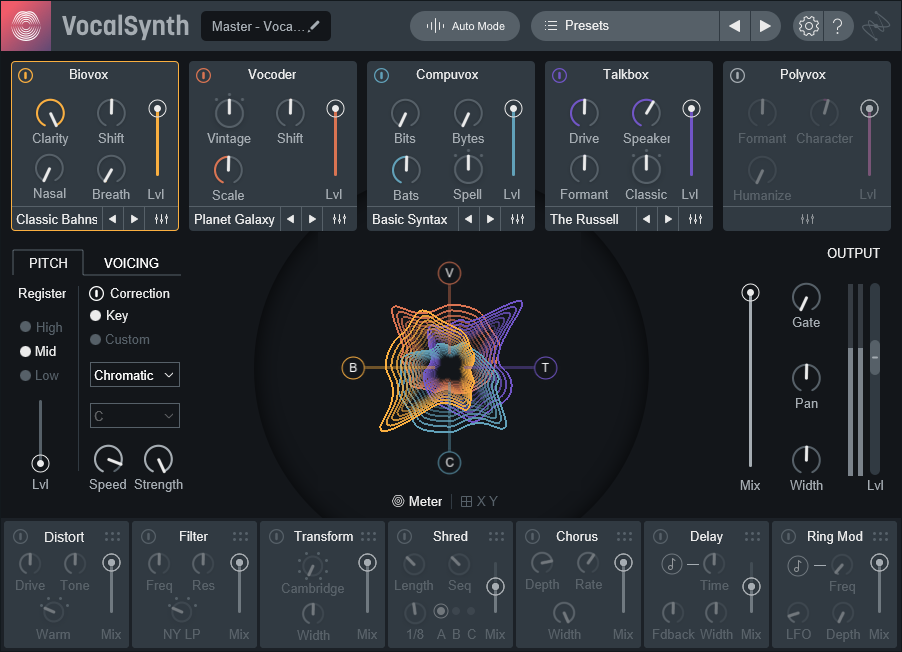Open the Presets browser menu

click(x=625, y=26)
